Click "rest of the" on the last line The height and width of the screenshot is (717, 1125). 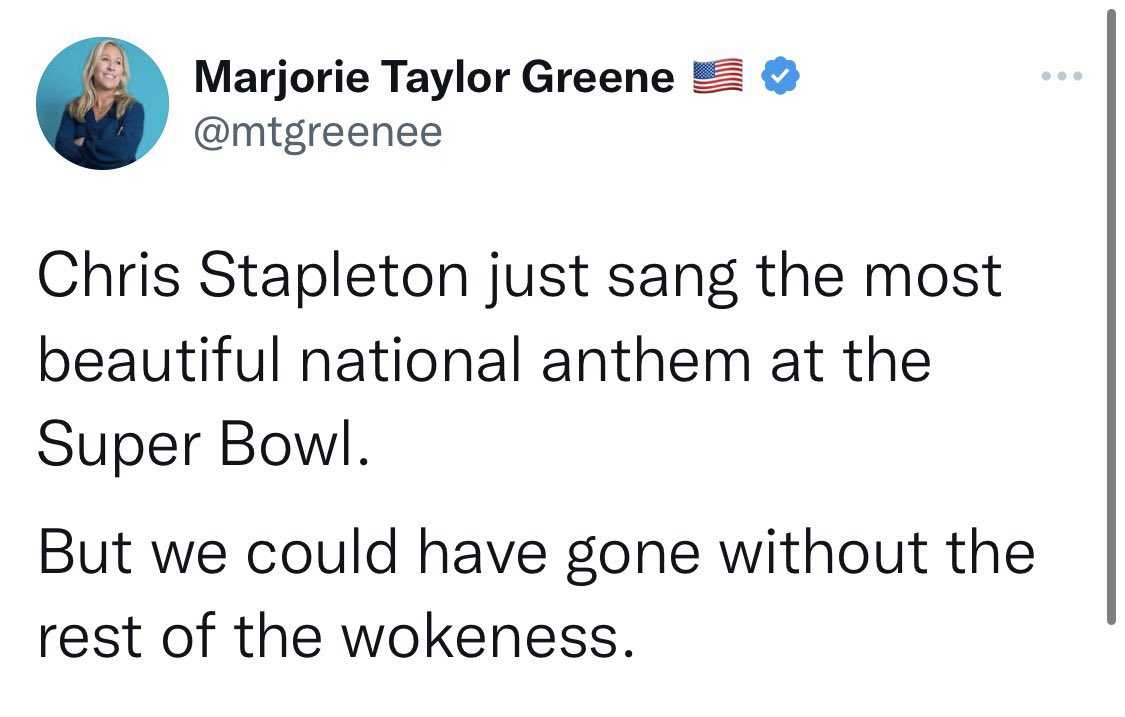[x=179, y=637]
